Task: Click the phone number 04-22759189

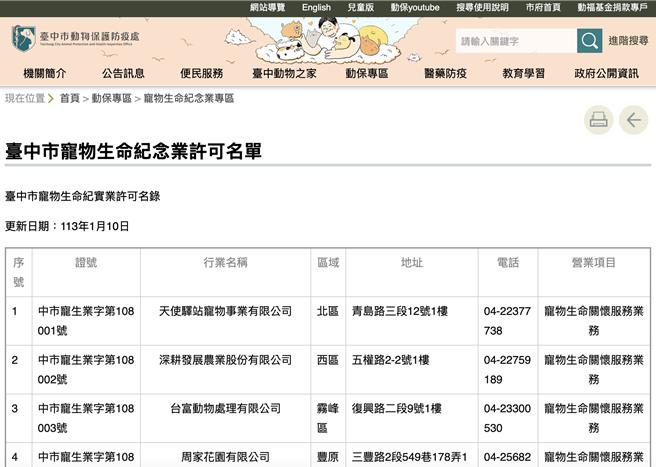Action: [x=507, y=369]
